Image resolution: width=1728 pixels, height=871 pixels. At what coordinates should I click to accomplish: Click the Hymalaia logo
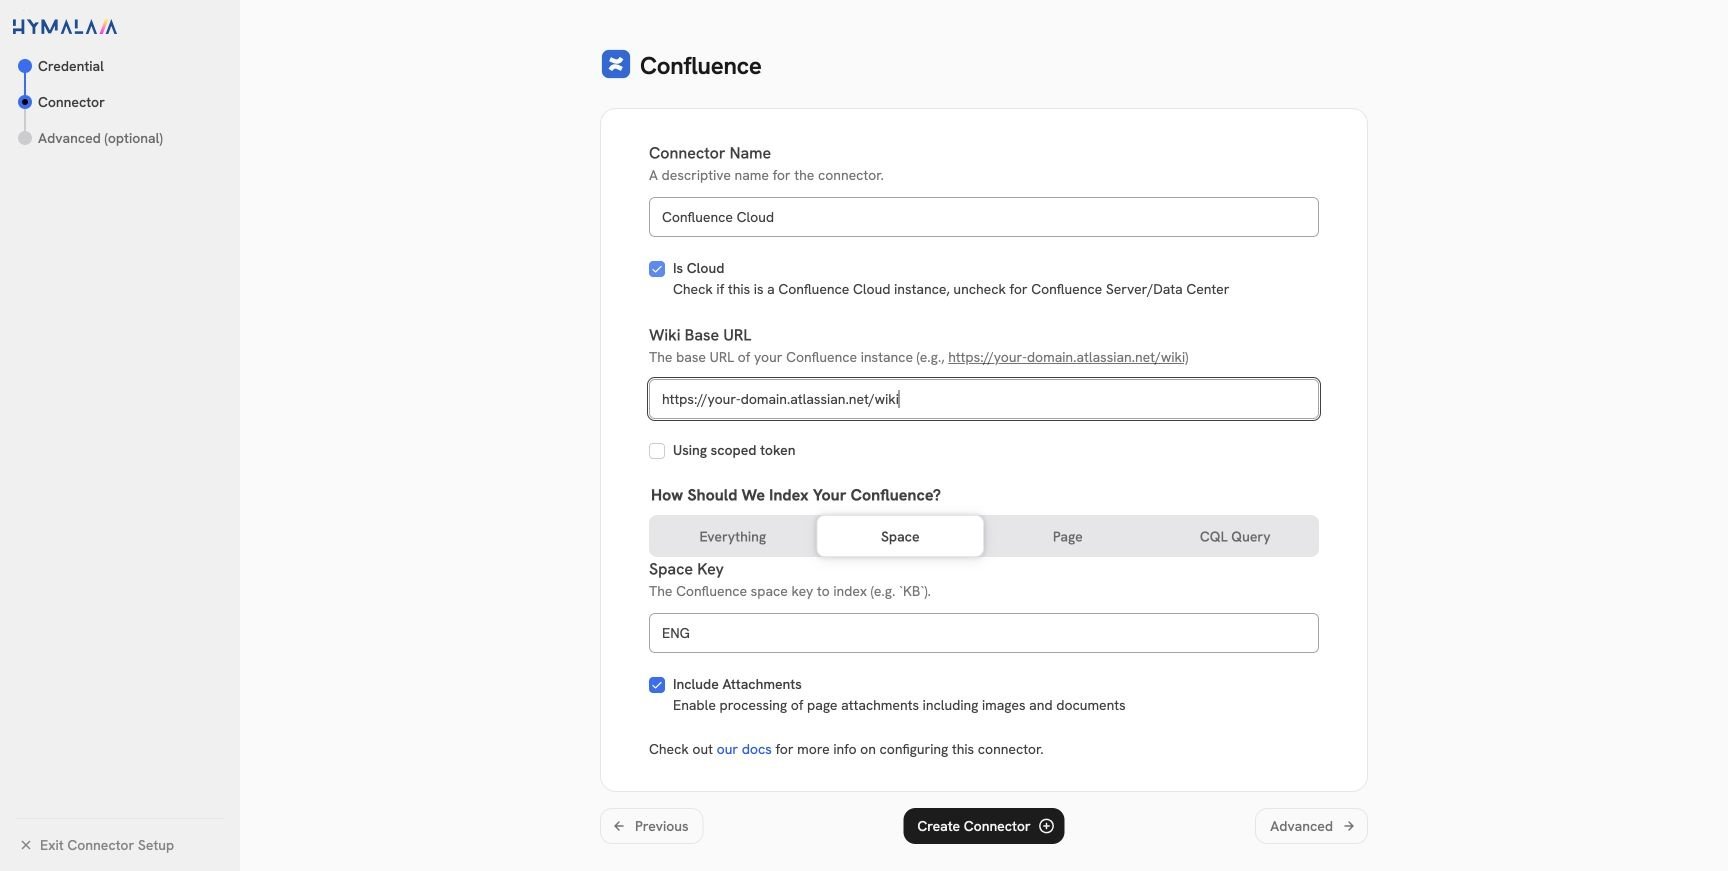click(x=65, y=27)
